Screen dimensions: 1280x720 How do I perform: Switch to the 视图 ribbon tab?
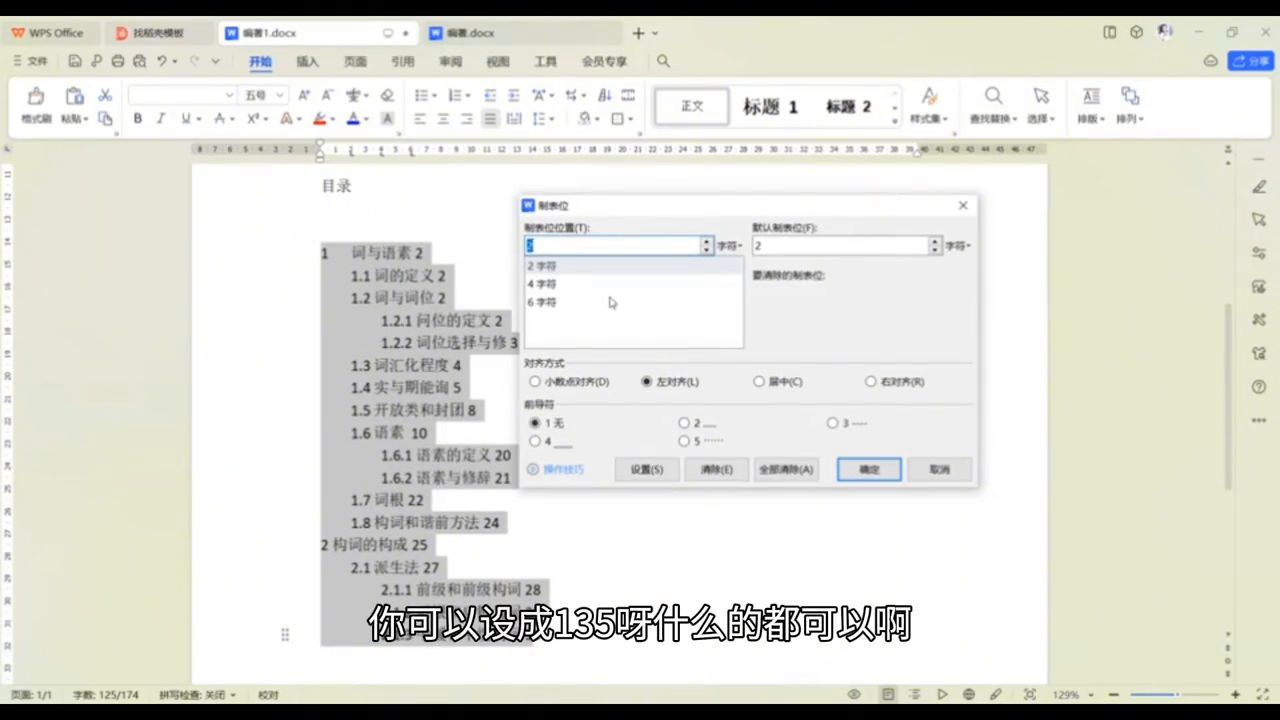(x=498, y=61)
